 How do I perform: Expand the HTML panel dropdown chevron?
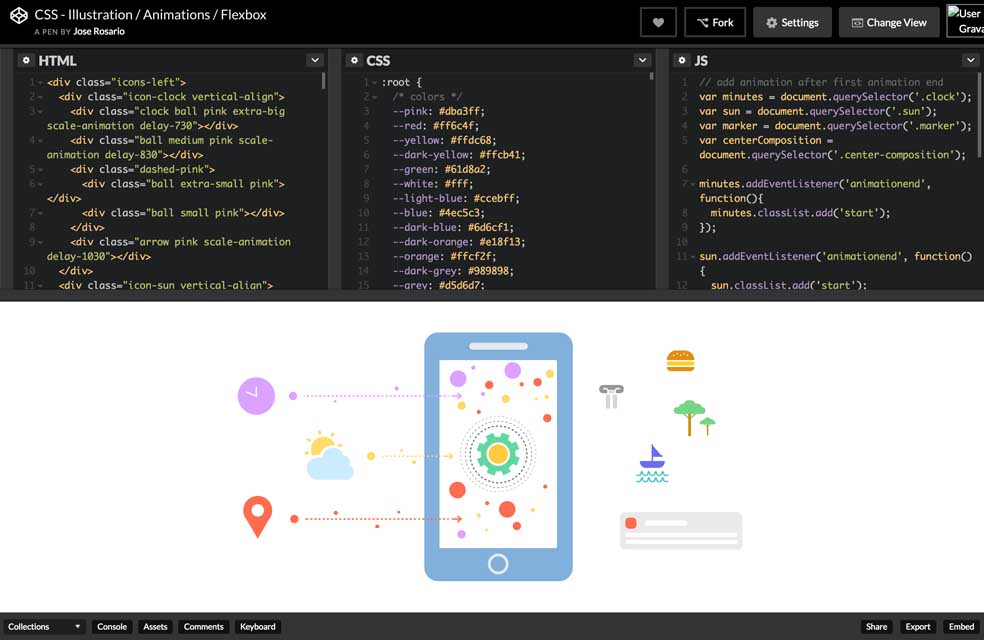tap(314, 61)
